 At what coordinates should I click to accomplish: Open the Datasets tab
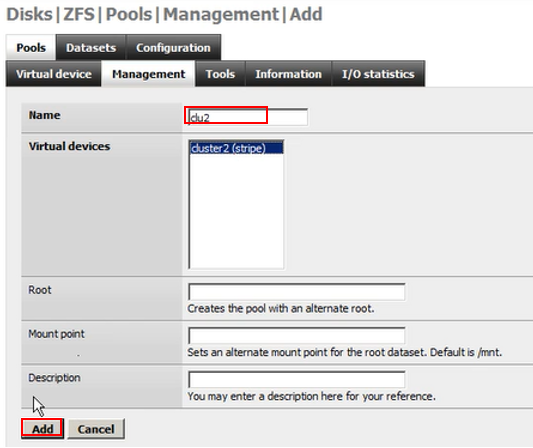(x=91, y=48)
